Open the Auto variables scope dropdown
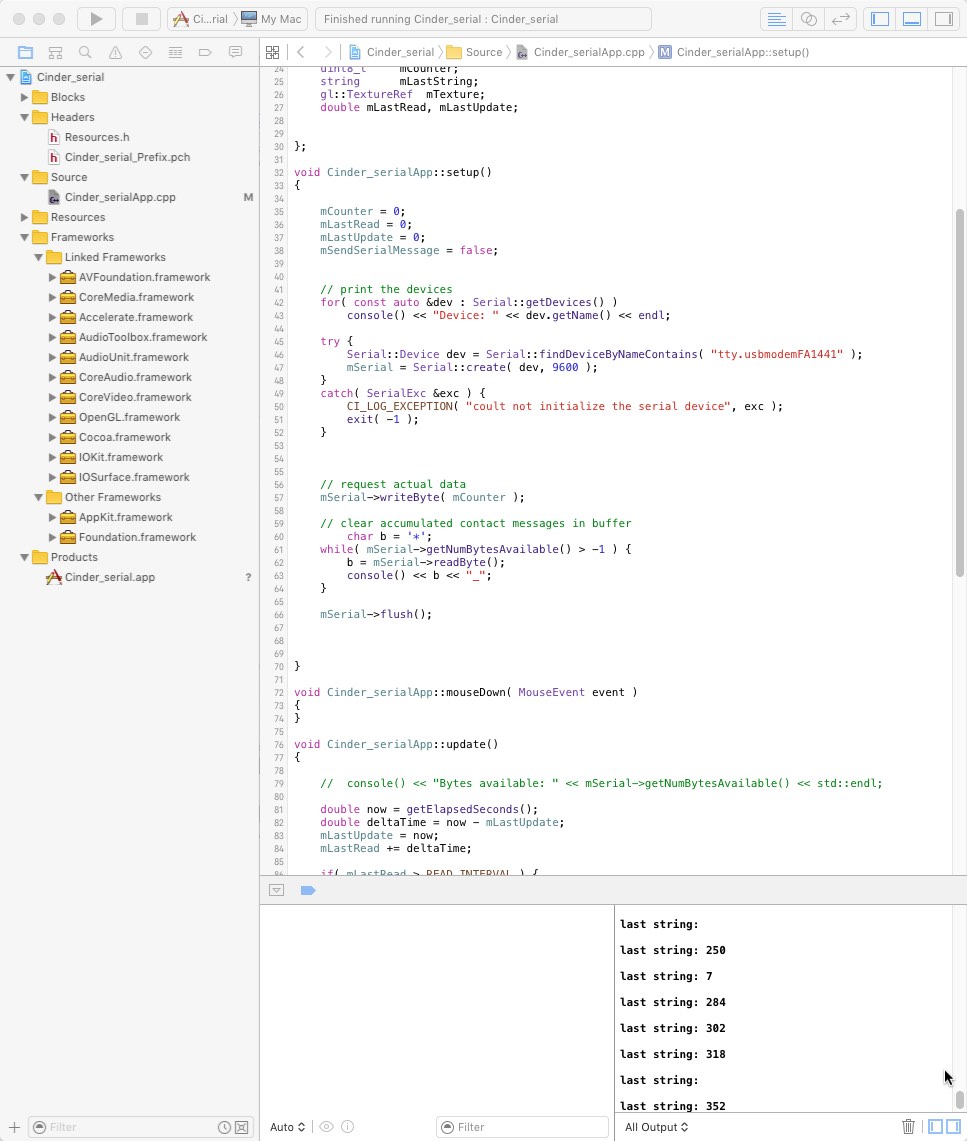This screenshot has height=1141, width=967. click(287, 1126)
